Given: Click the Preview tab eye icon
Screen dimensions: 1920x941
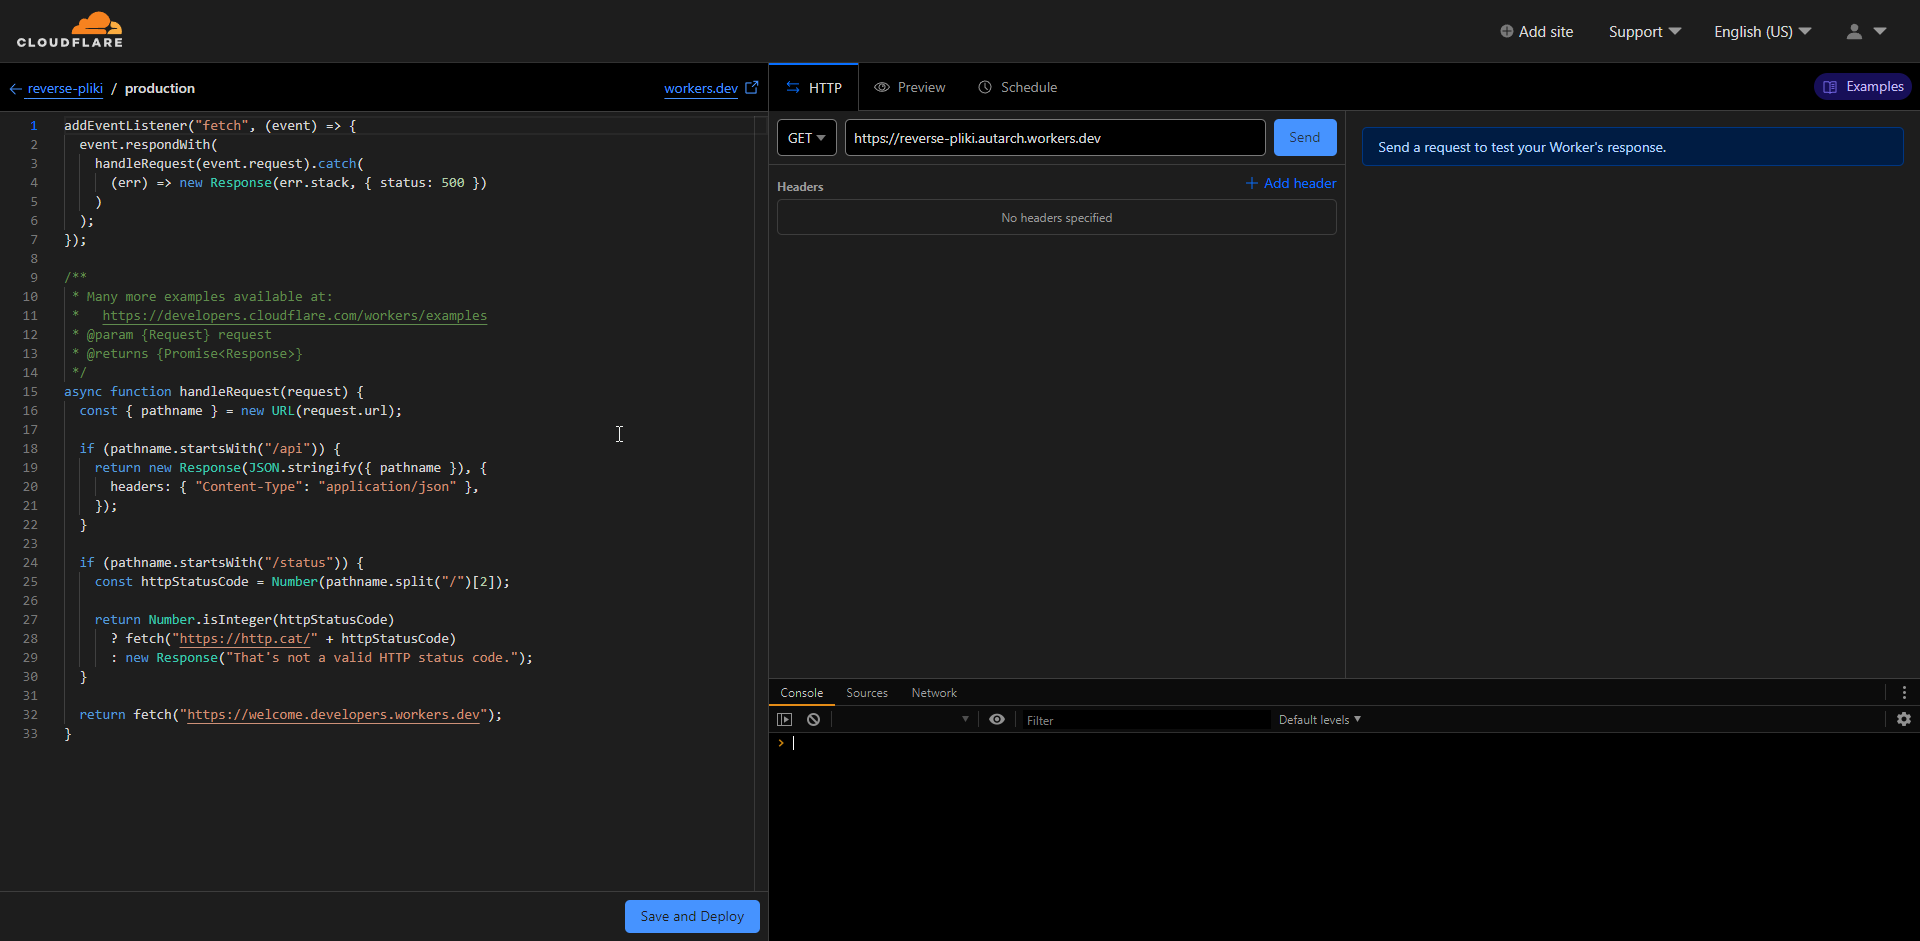Looking at the screenshot, I should [882, 87].
